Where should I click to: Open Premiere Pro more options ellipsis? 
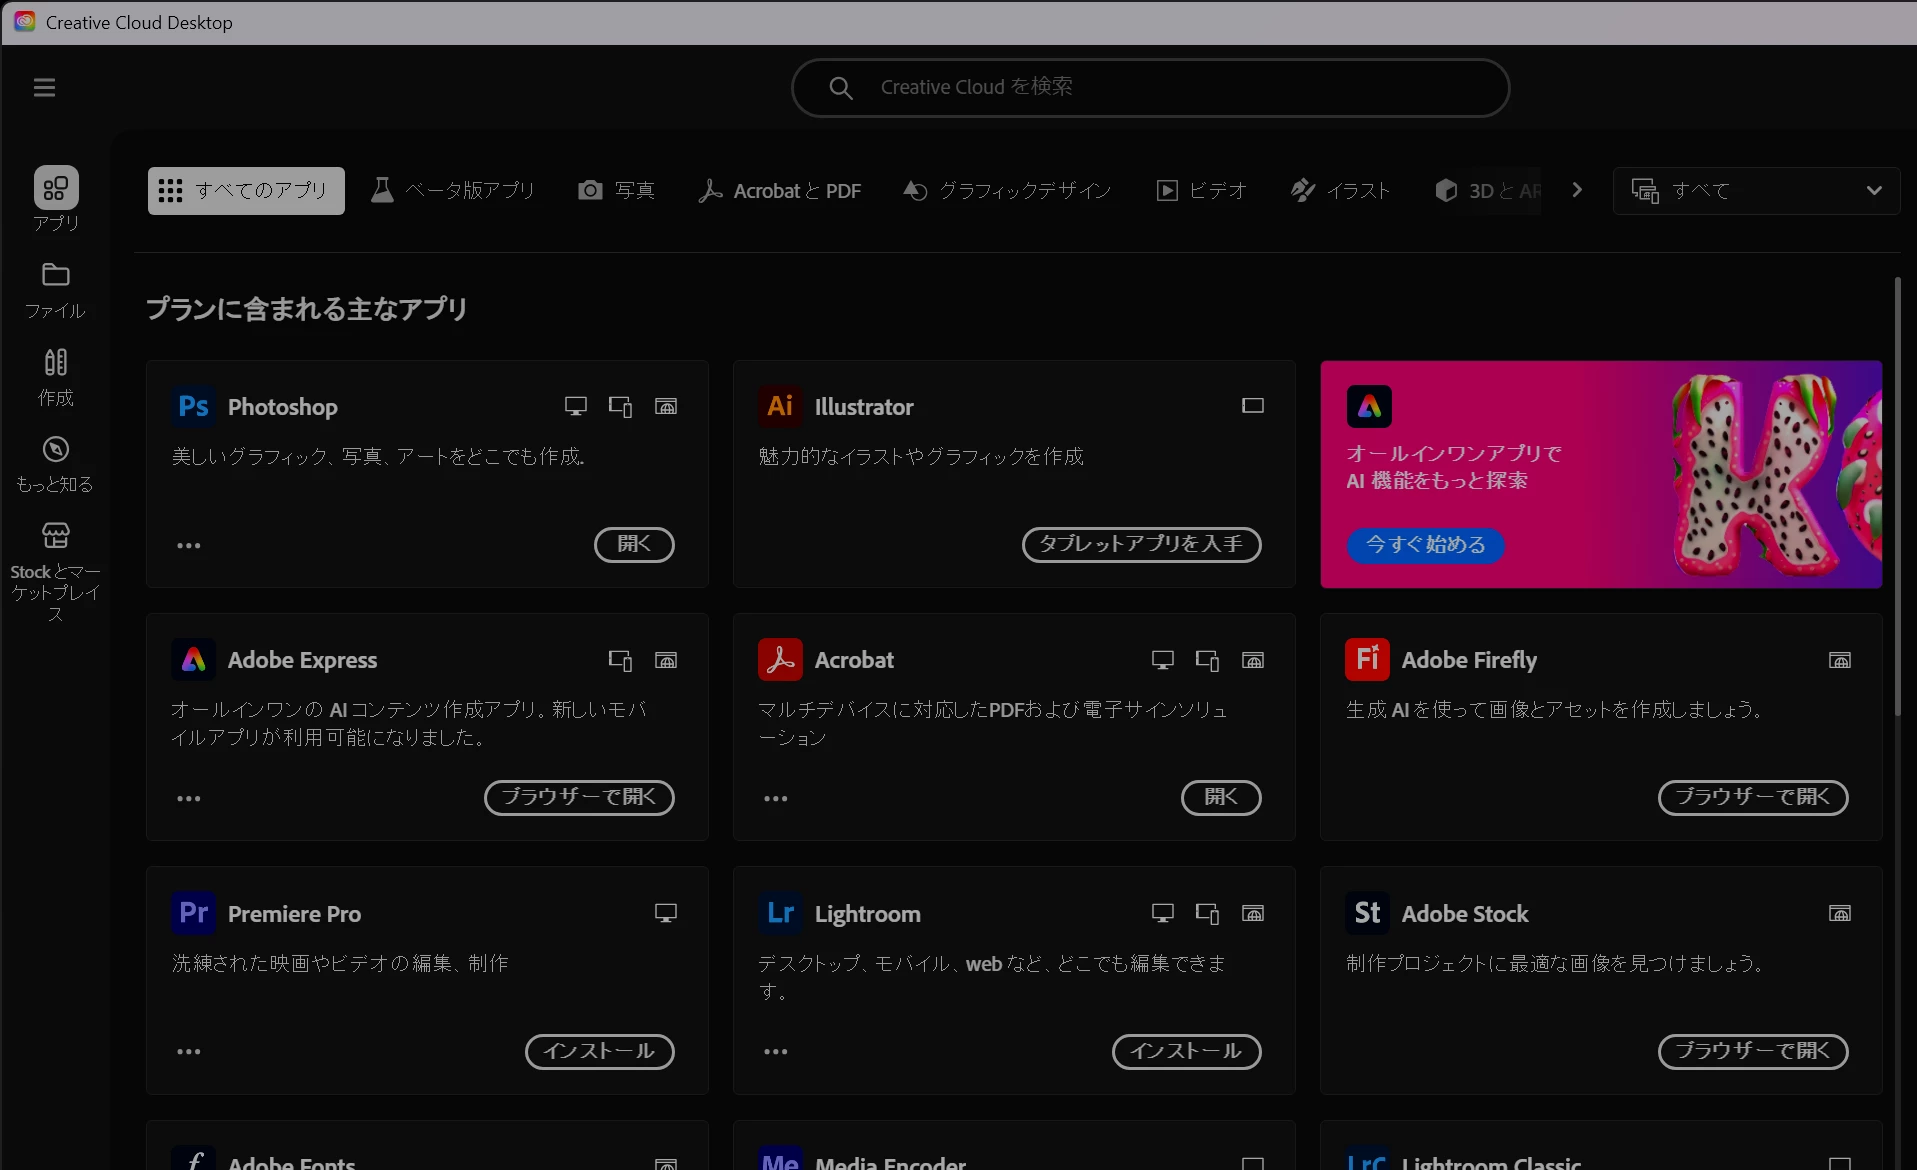(x=189, y=1052)
